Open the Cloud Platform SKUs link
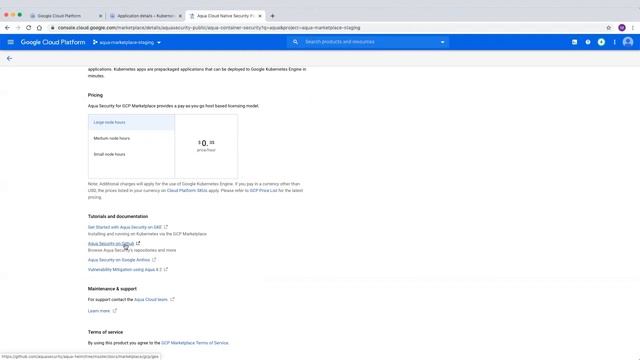640x360 pixels. pos(187,191)
